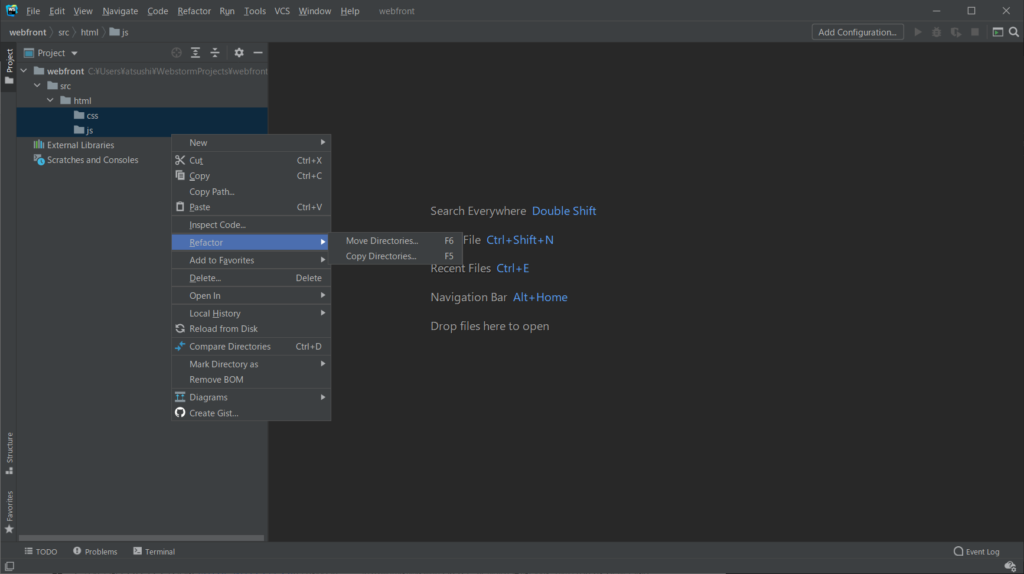Open the Event Log
This screenshot has height=574, width=1024.
[976, 552]
